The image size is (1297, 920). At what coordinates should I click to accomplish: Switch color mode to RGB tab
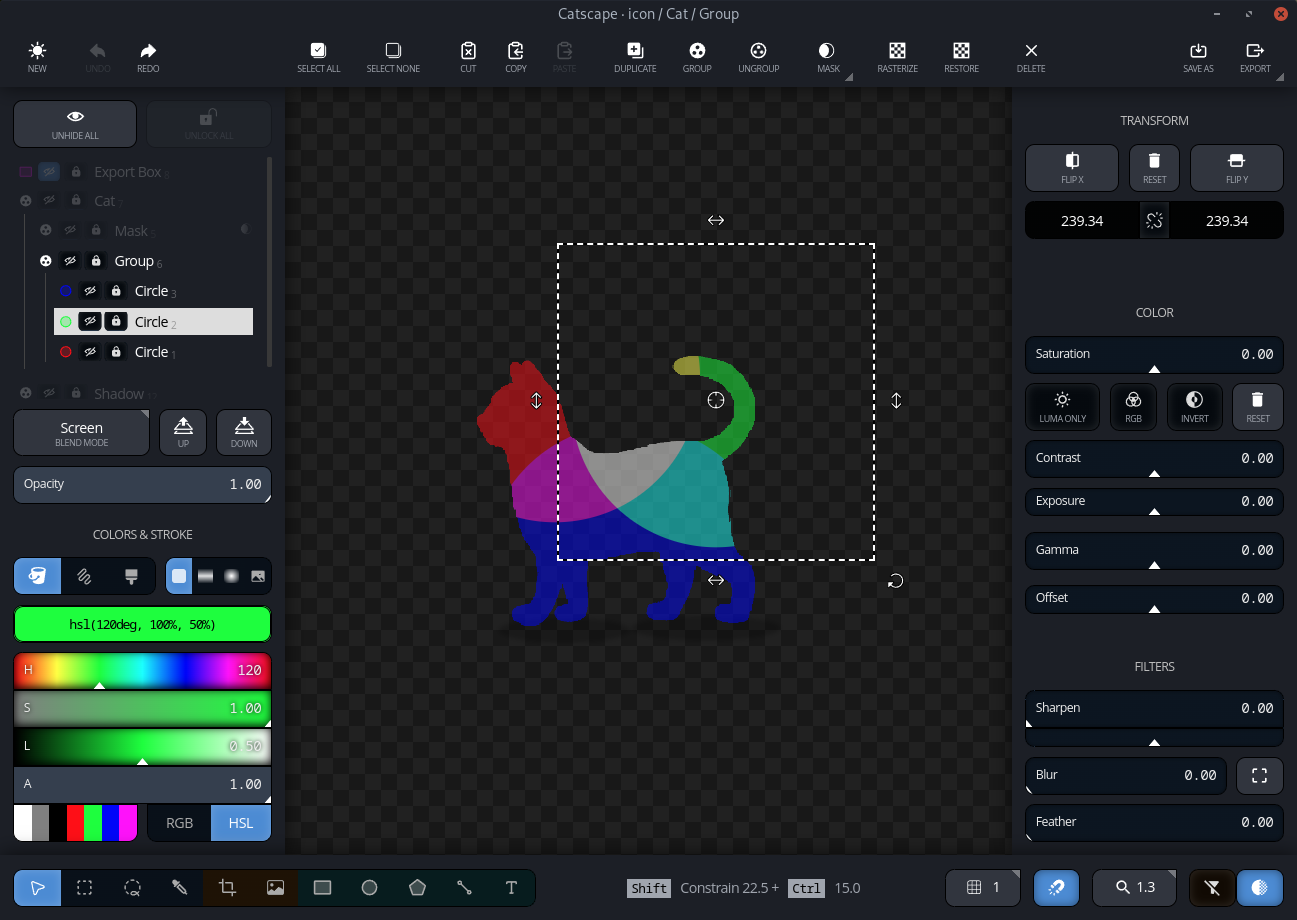click(x=180, y=823)
